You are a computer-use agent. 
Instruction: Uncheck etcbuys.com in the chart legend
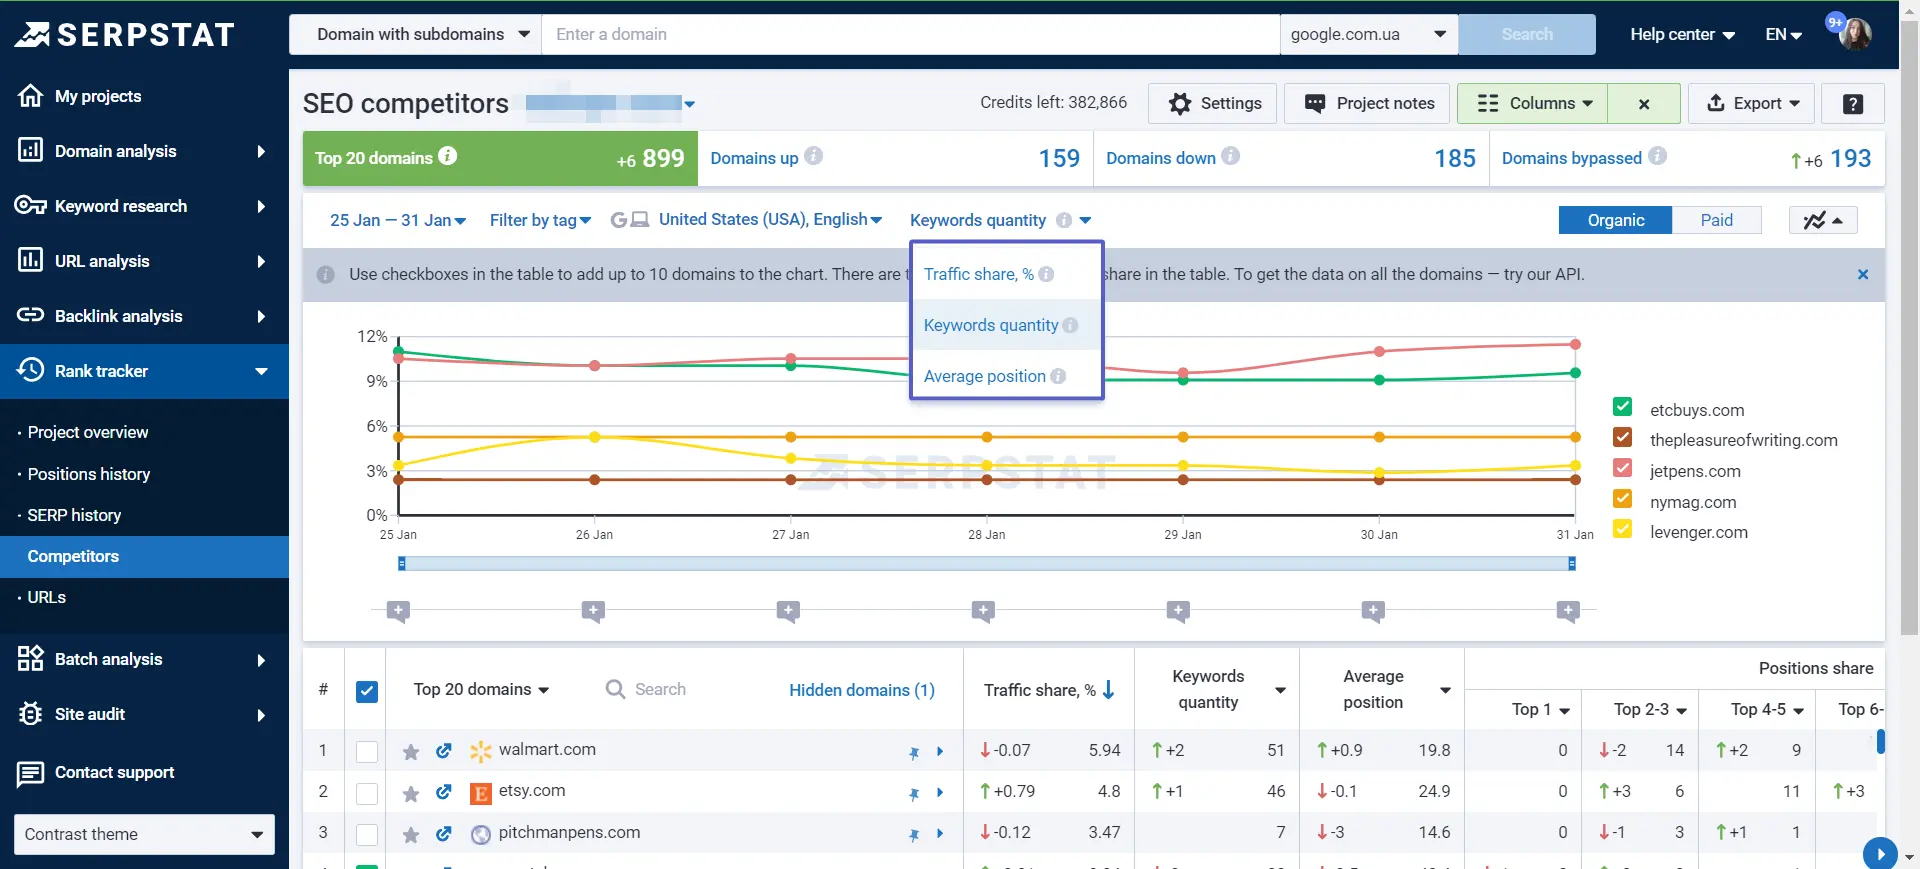pyautogui.click(x=1622, y=407)
